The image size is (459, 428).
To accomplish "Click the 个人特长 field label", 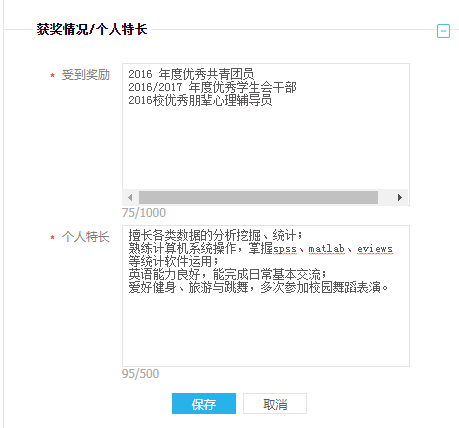I will pyautogui.click(x=86, y=237).
